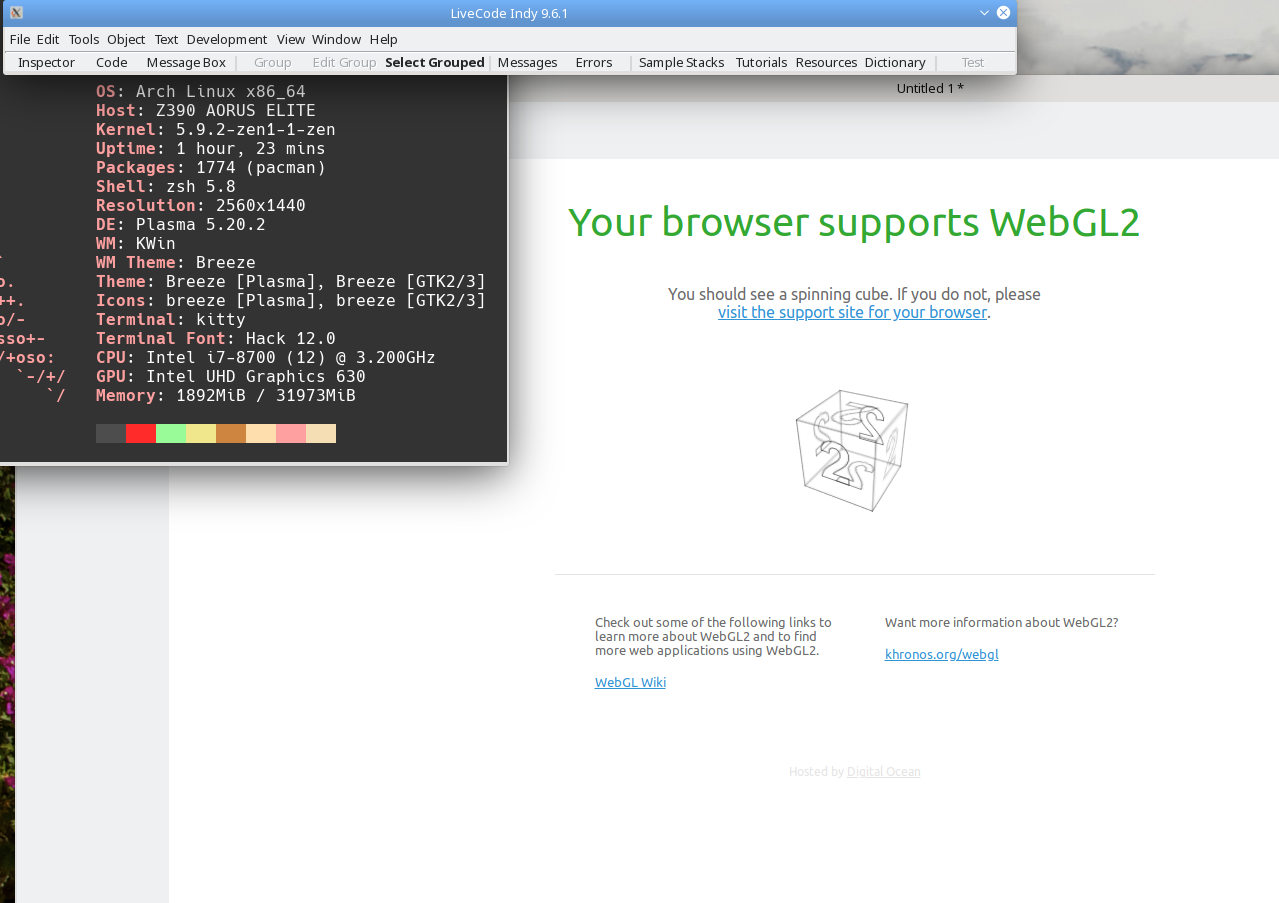Viewport: 1279px width, 903px height.
Task: Open the Inspector from the toolbar
Action: click(x=46, y=62)
